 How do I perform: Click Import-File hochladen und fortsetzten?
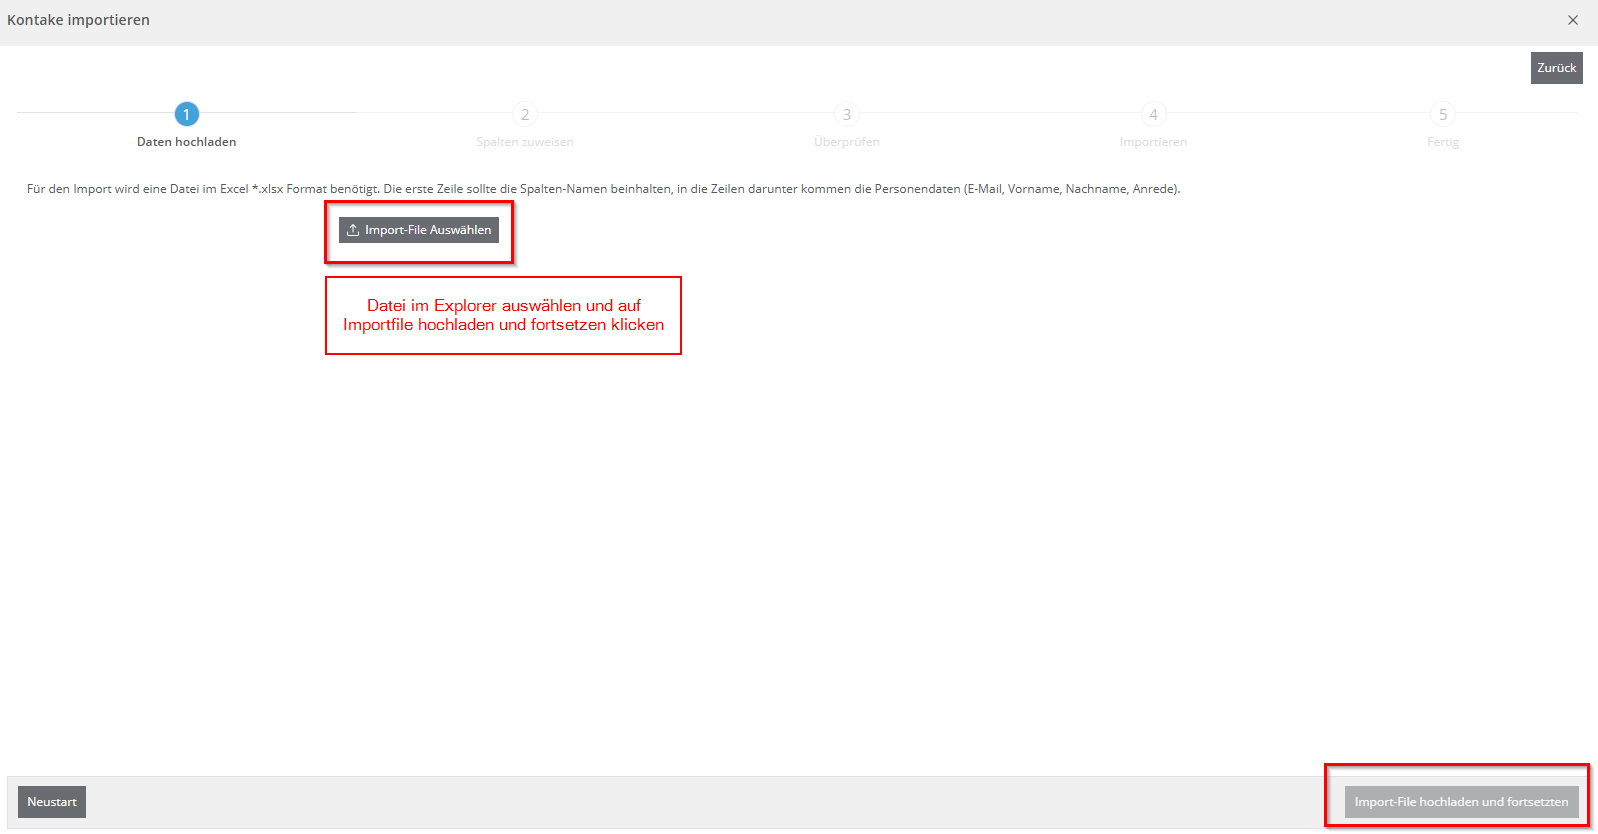click(1461, 802)
